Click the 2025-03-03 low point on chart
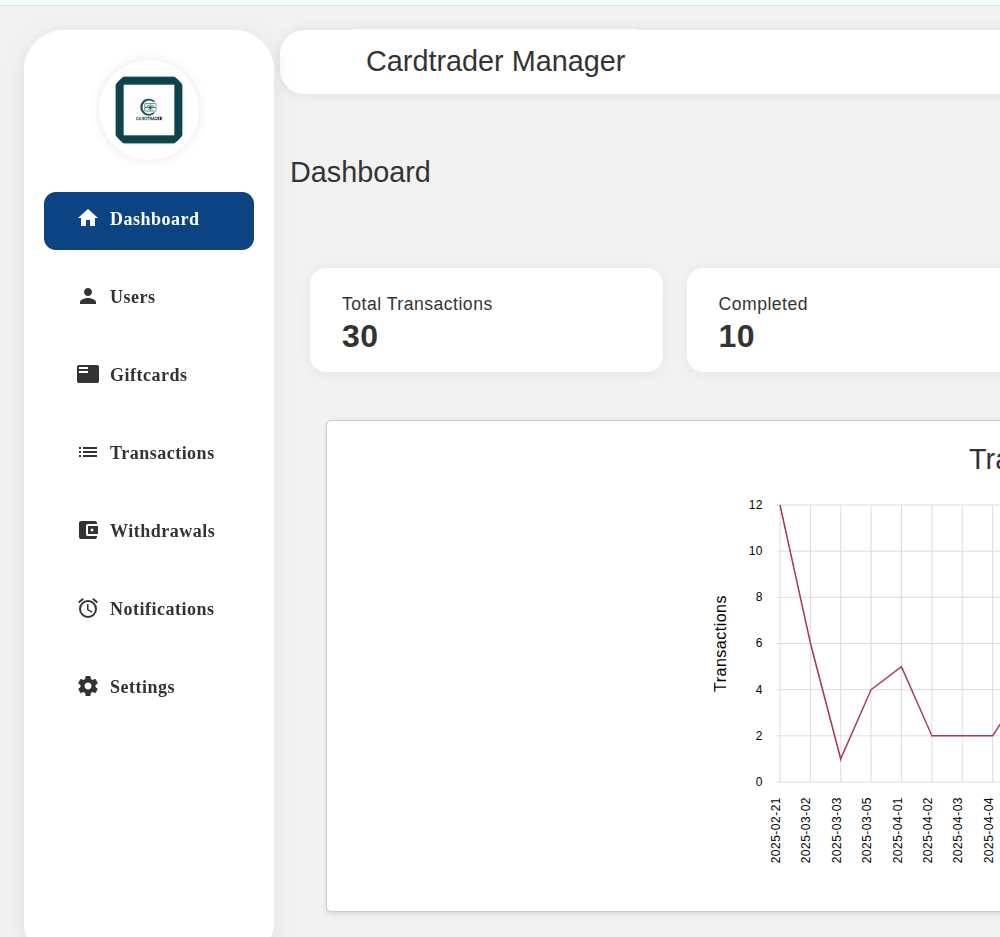 coord(840,759)
